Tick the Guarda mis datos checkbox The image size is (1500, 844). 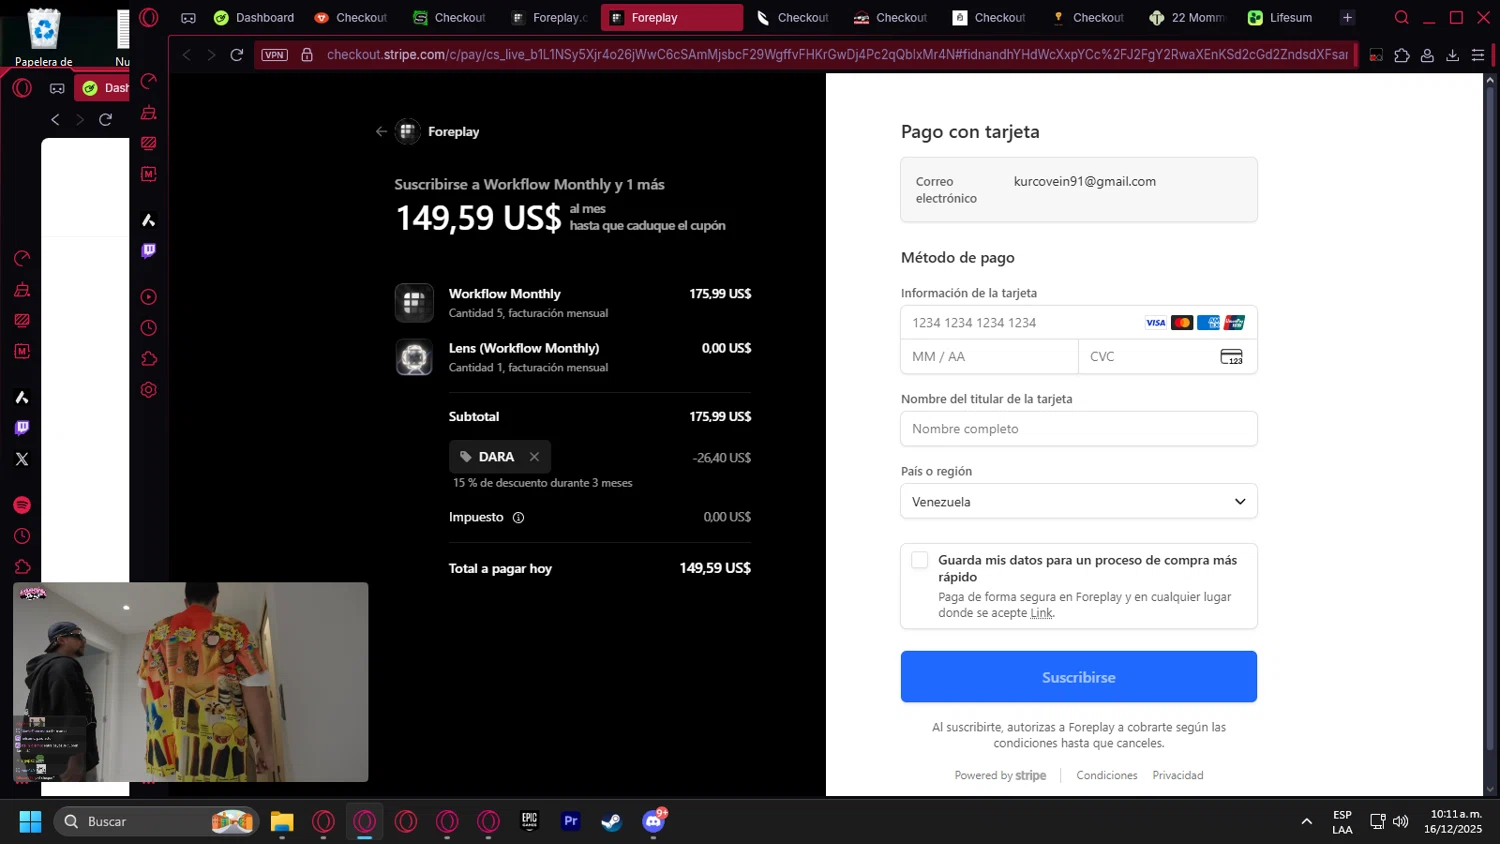point(920,560)
